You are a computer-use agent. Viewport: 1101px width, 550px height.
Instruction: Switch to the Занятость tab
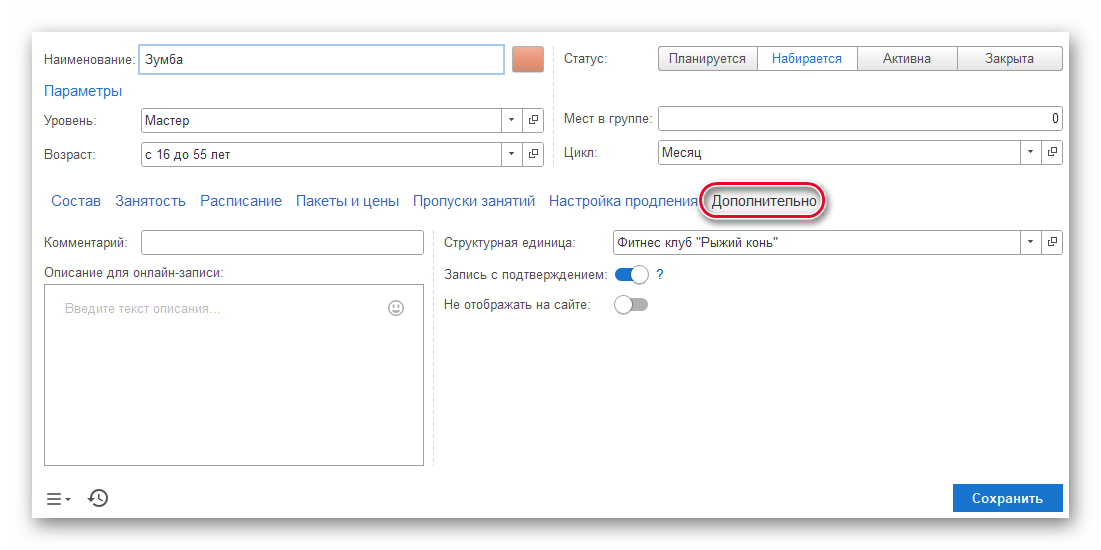pyautogui.click(x=150, y=201)
